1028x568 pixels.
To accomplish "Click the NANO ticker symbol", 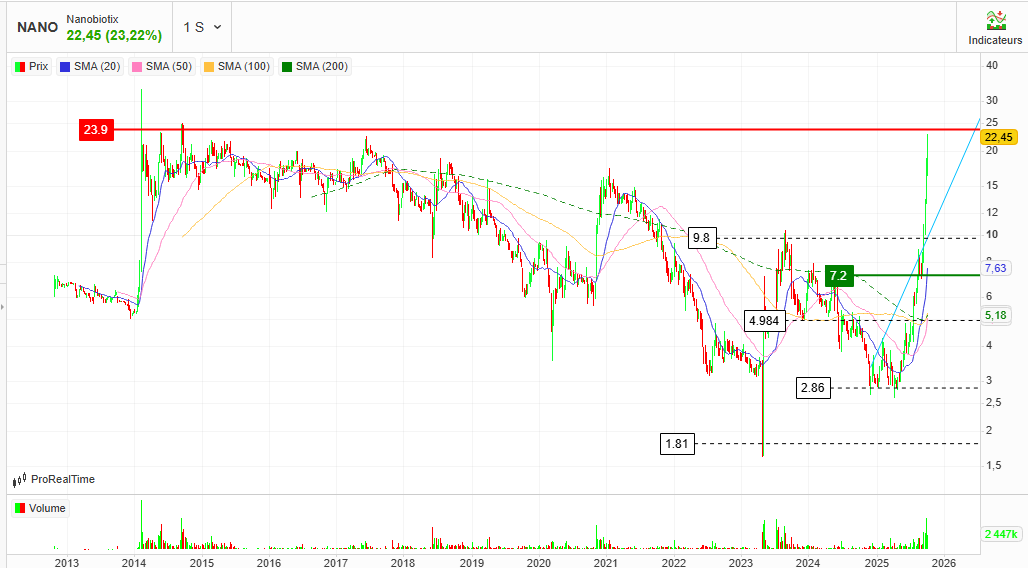I will click(x=37, y=28).
